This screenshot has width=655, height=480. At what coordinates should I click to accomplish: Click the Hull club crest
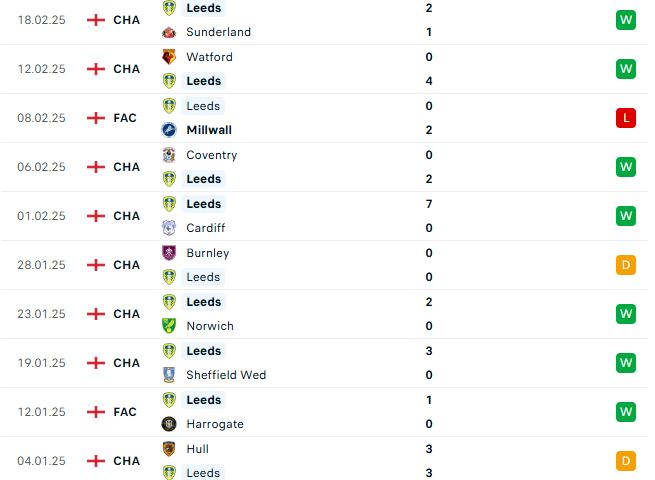[169, 449]
